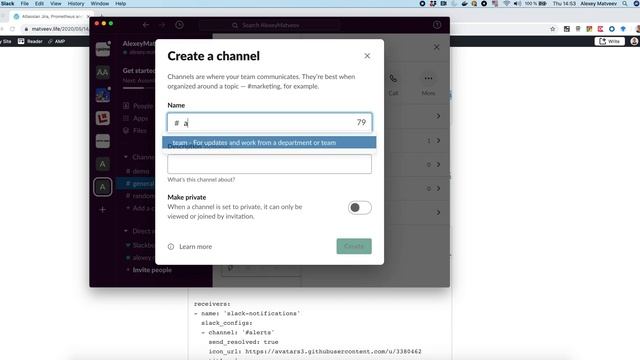This screenshot has width=640, height=360.
Task: Open the Slack menu in menu bar
Action: pos(7,4)
